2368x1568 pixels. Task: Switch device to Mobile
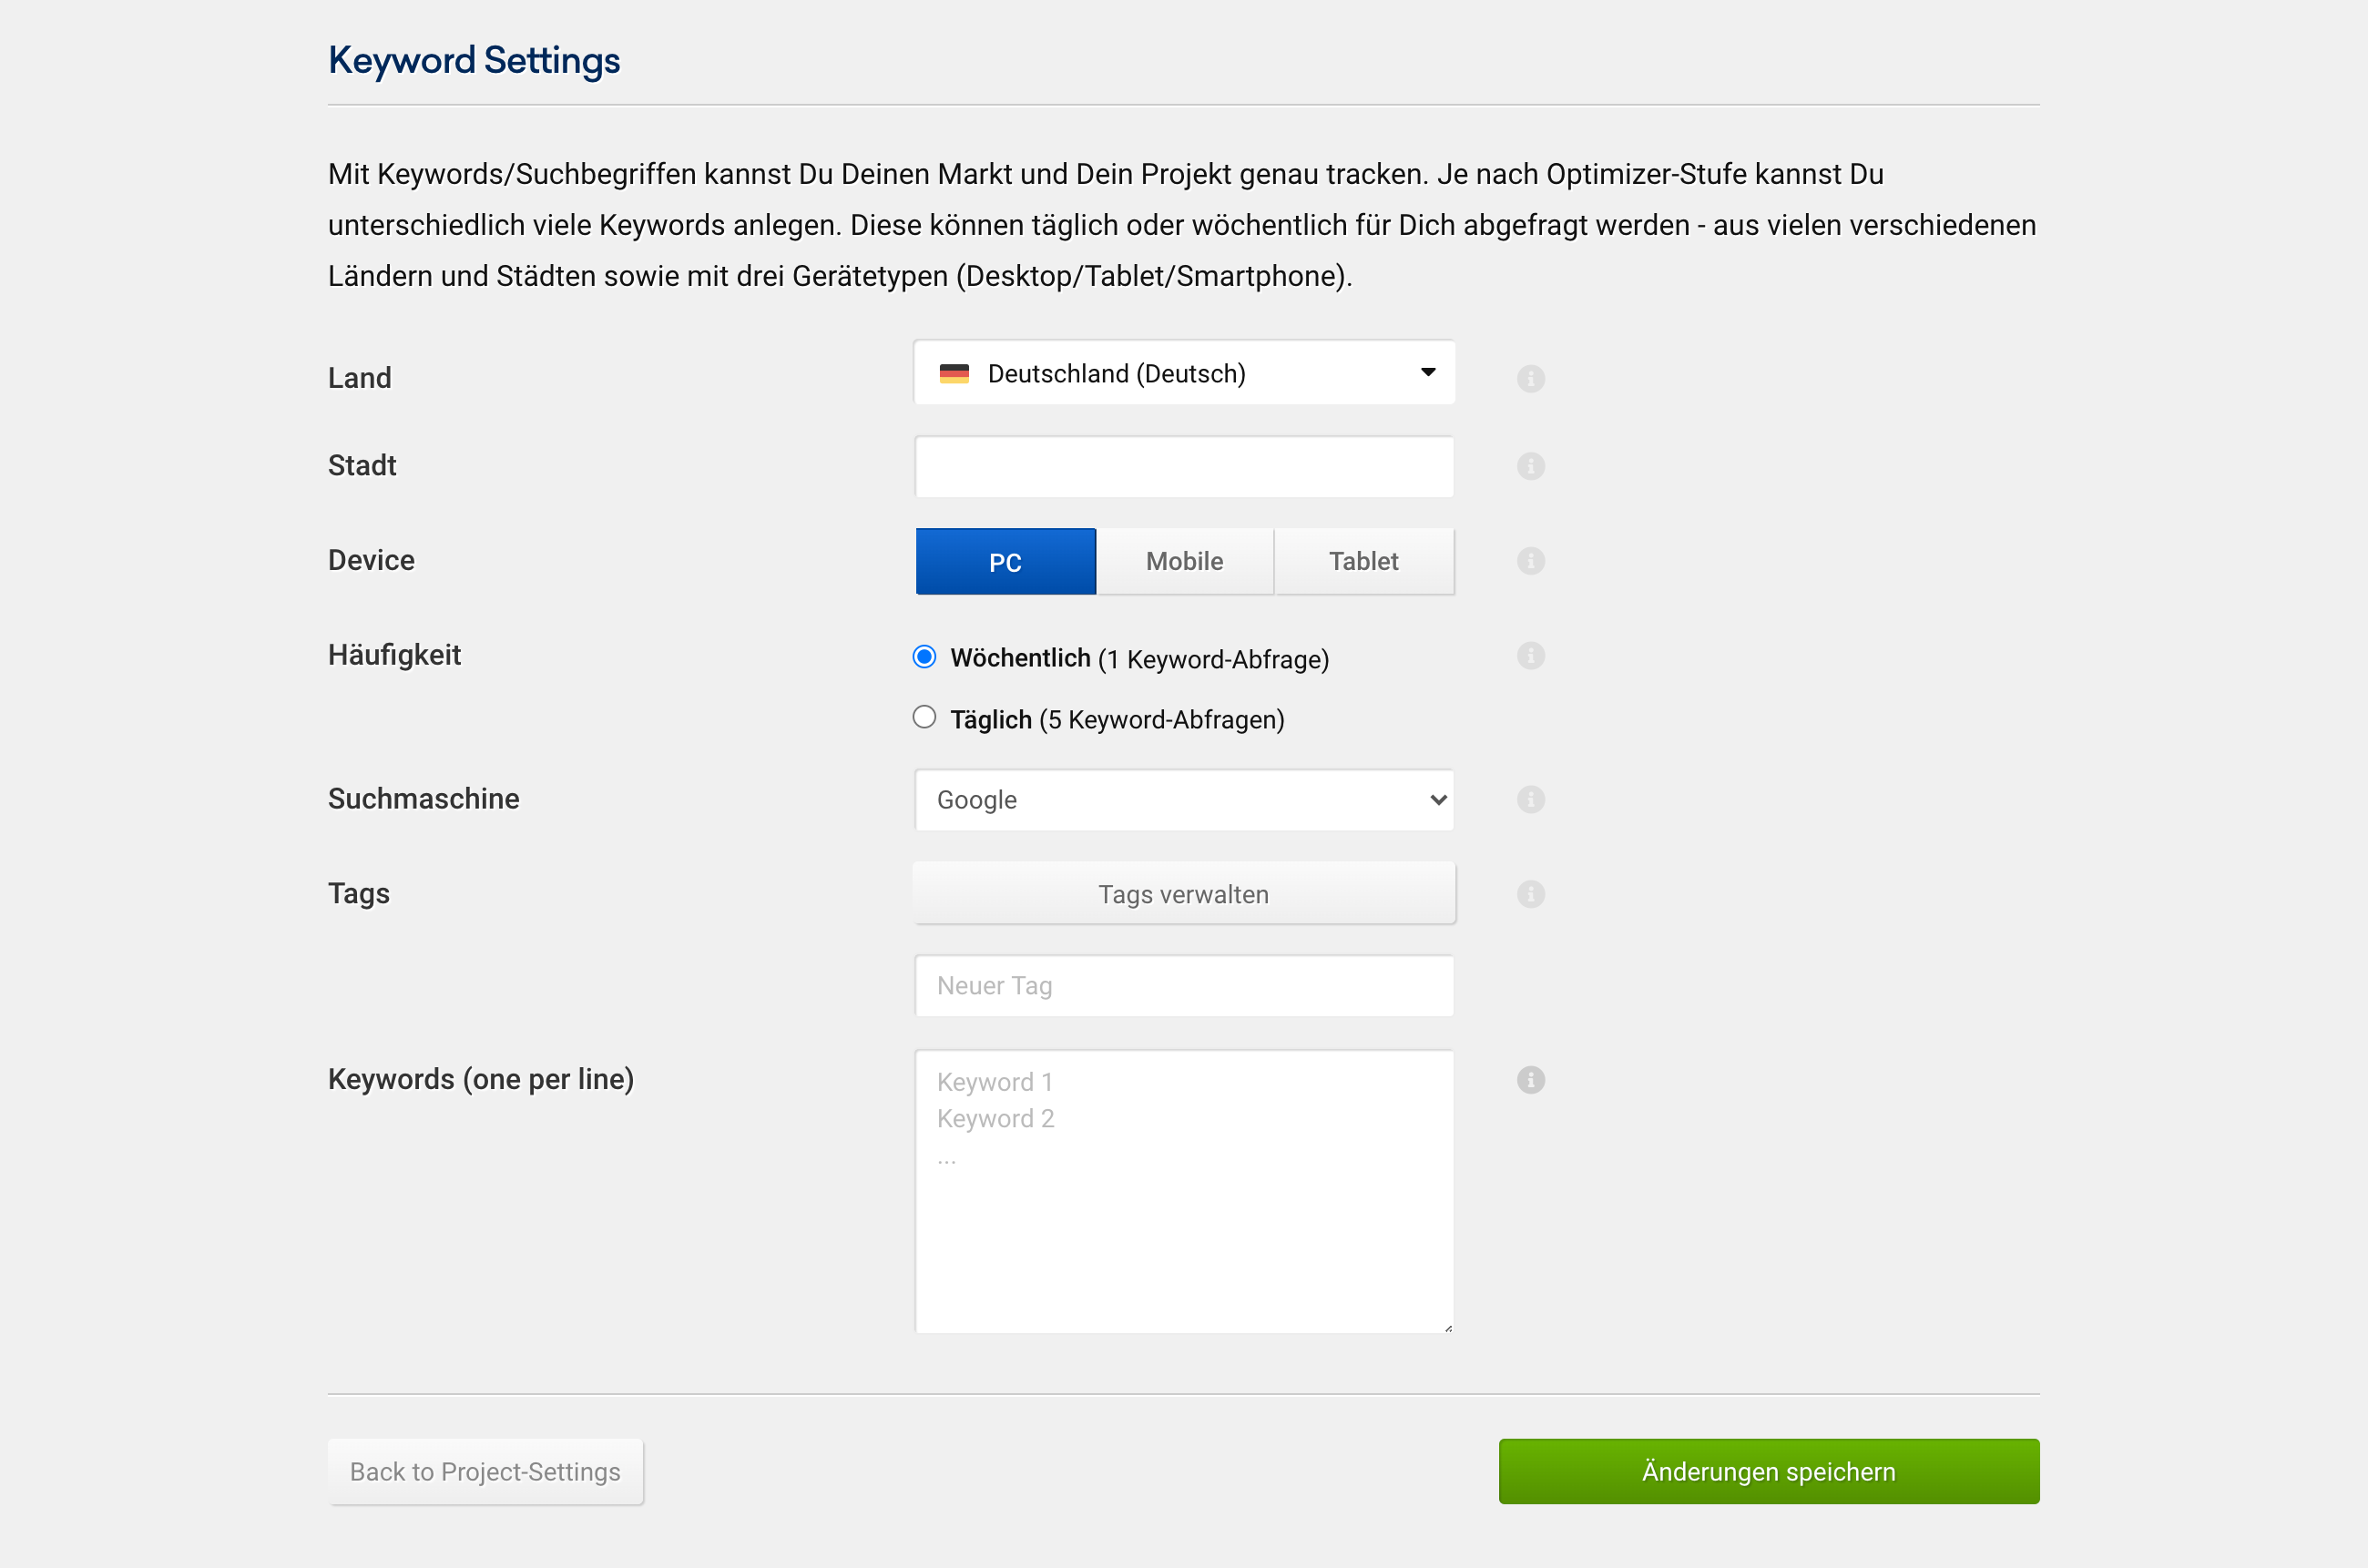pyautogui.click(x=1184, y=561)
